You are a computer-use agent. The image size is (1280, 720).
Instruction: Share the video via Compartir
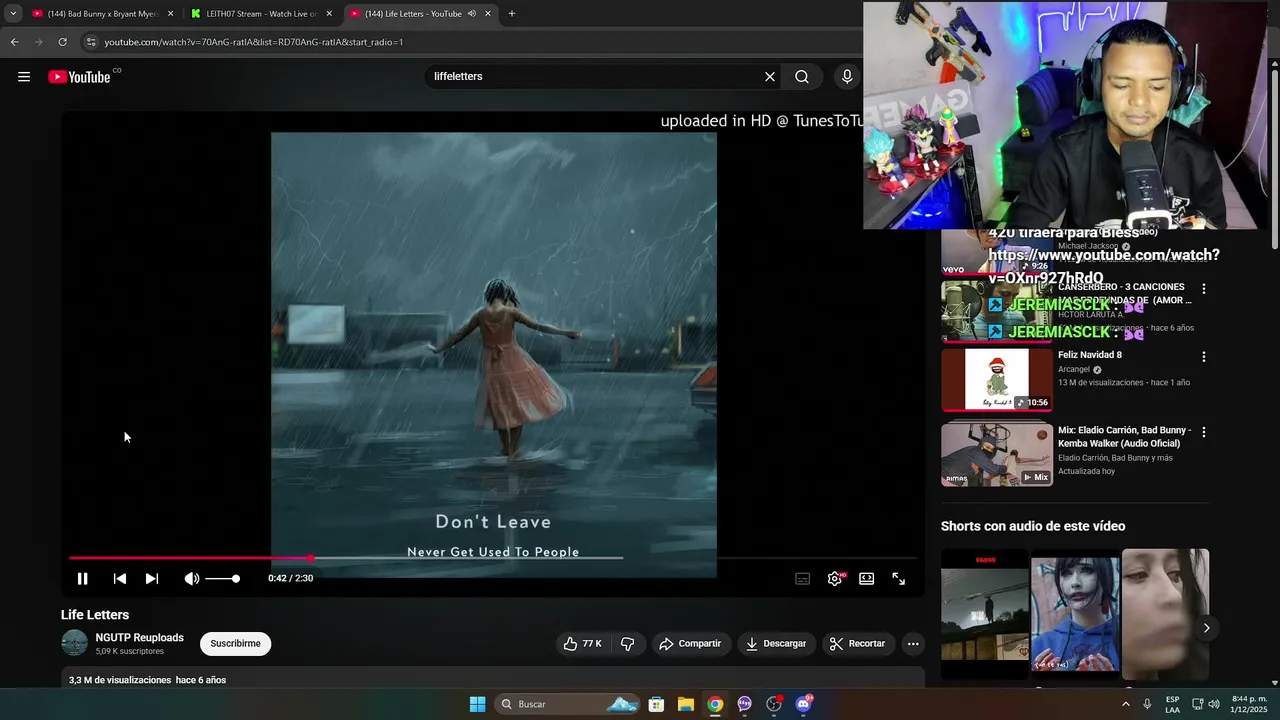690,644
